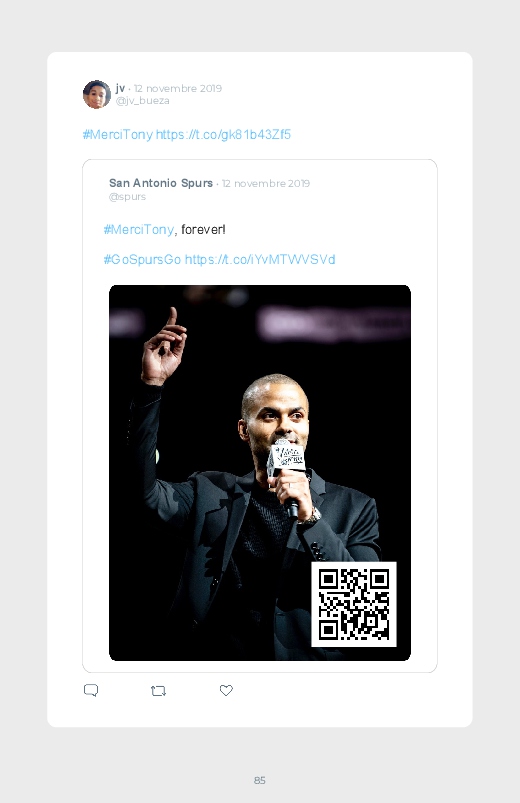
Task: Click the quoted tweet's date 12 novembre 2019
Action: click(x=266, y=183)
